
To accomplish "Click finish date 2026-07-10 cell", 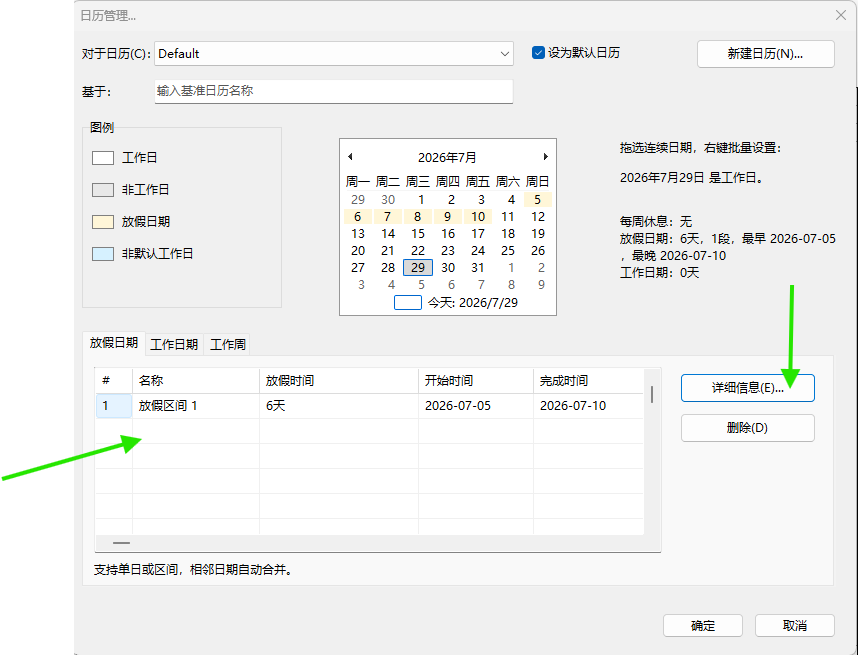I will (x=588, y=406).
